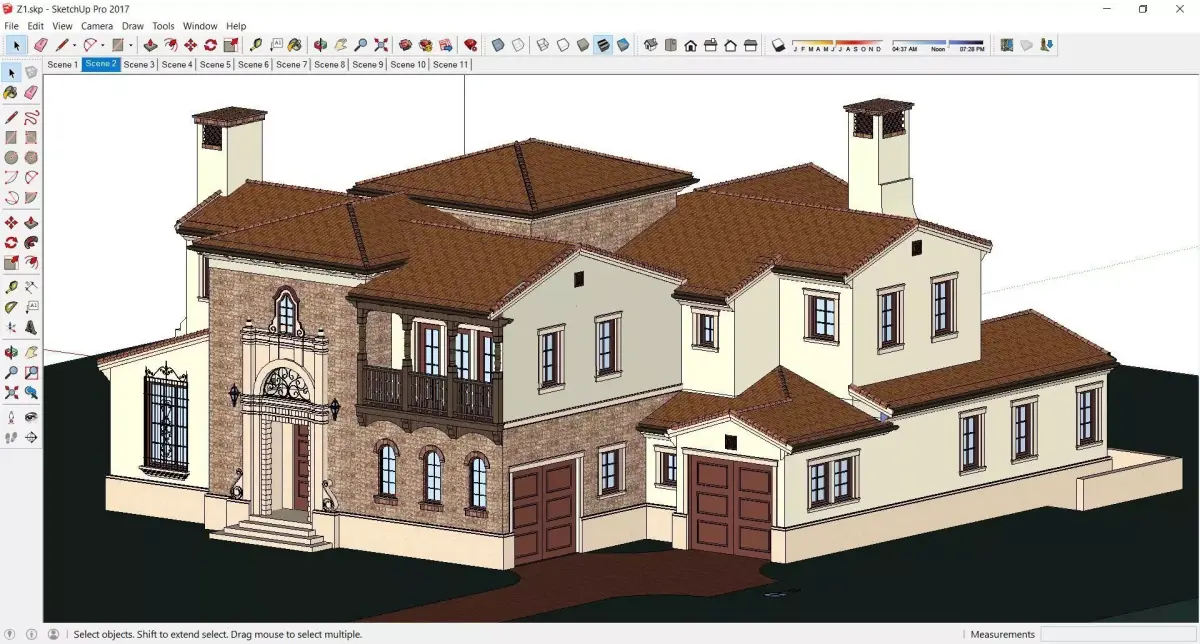1200x644 pixels.
Task: Select the Circle tool in left toolbar
Action: click(11, 157)
